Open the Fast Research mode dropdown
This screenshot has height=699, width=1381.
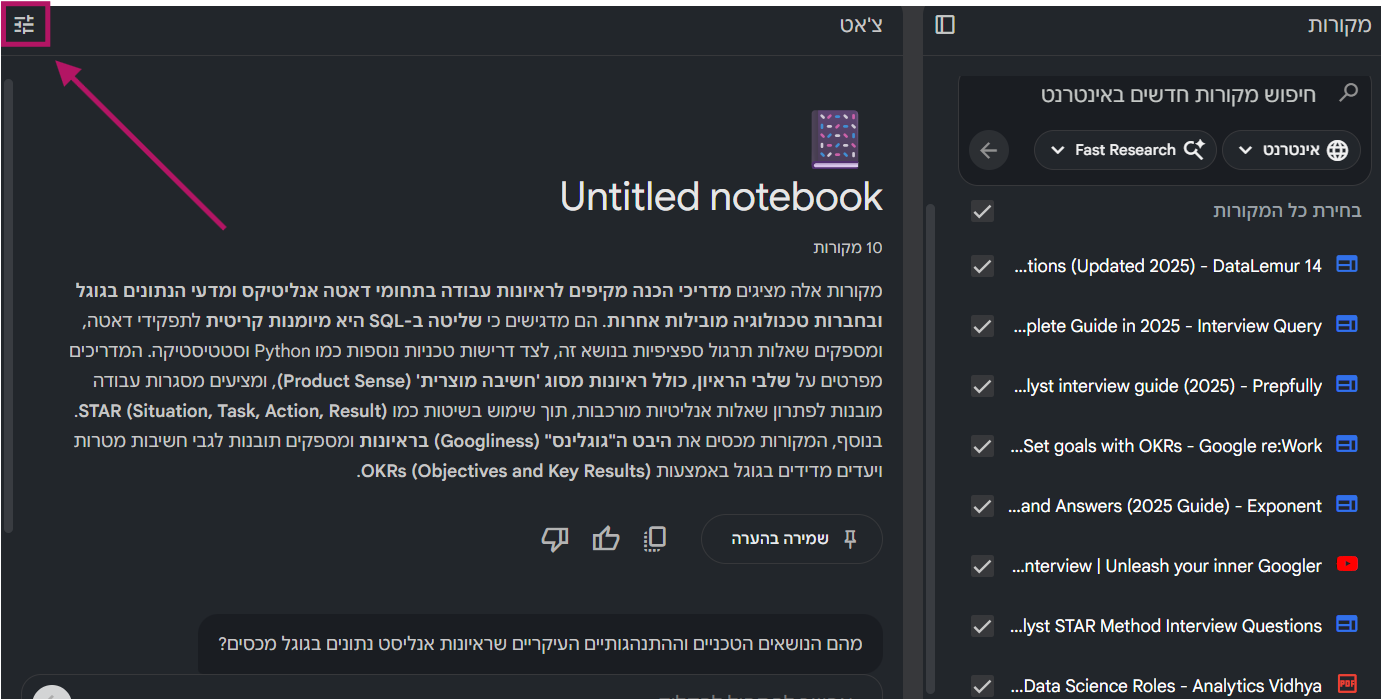point(1125,150)
